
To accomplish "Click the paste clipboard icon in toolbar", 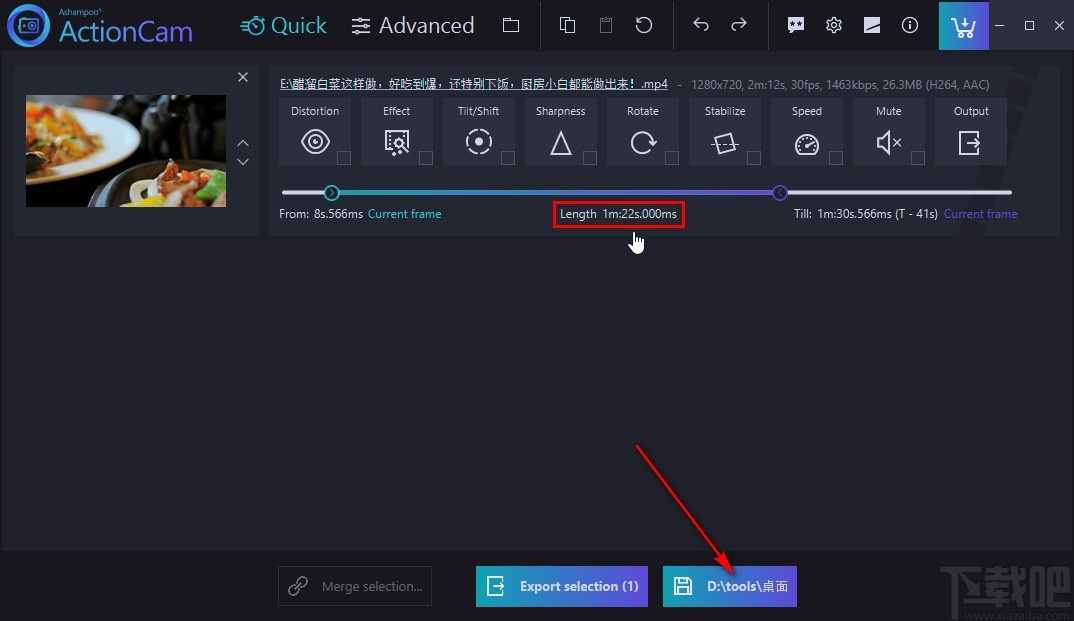I will (x=605, y=25).
